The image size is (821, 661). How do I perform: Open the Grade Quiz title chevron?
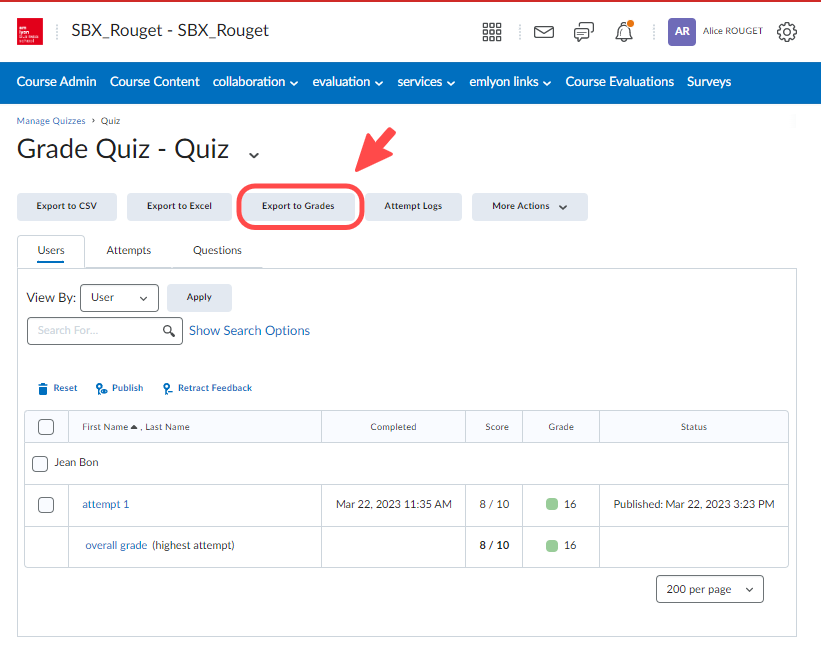click(254, 155)
